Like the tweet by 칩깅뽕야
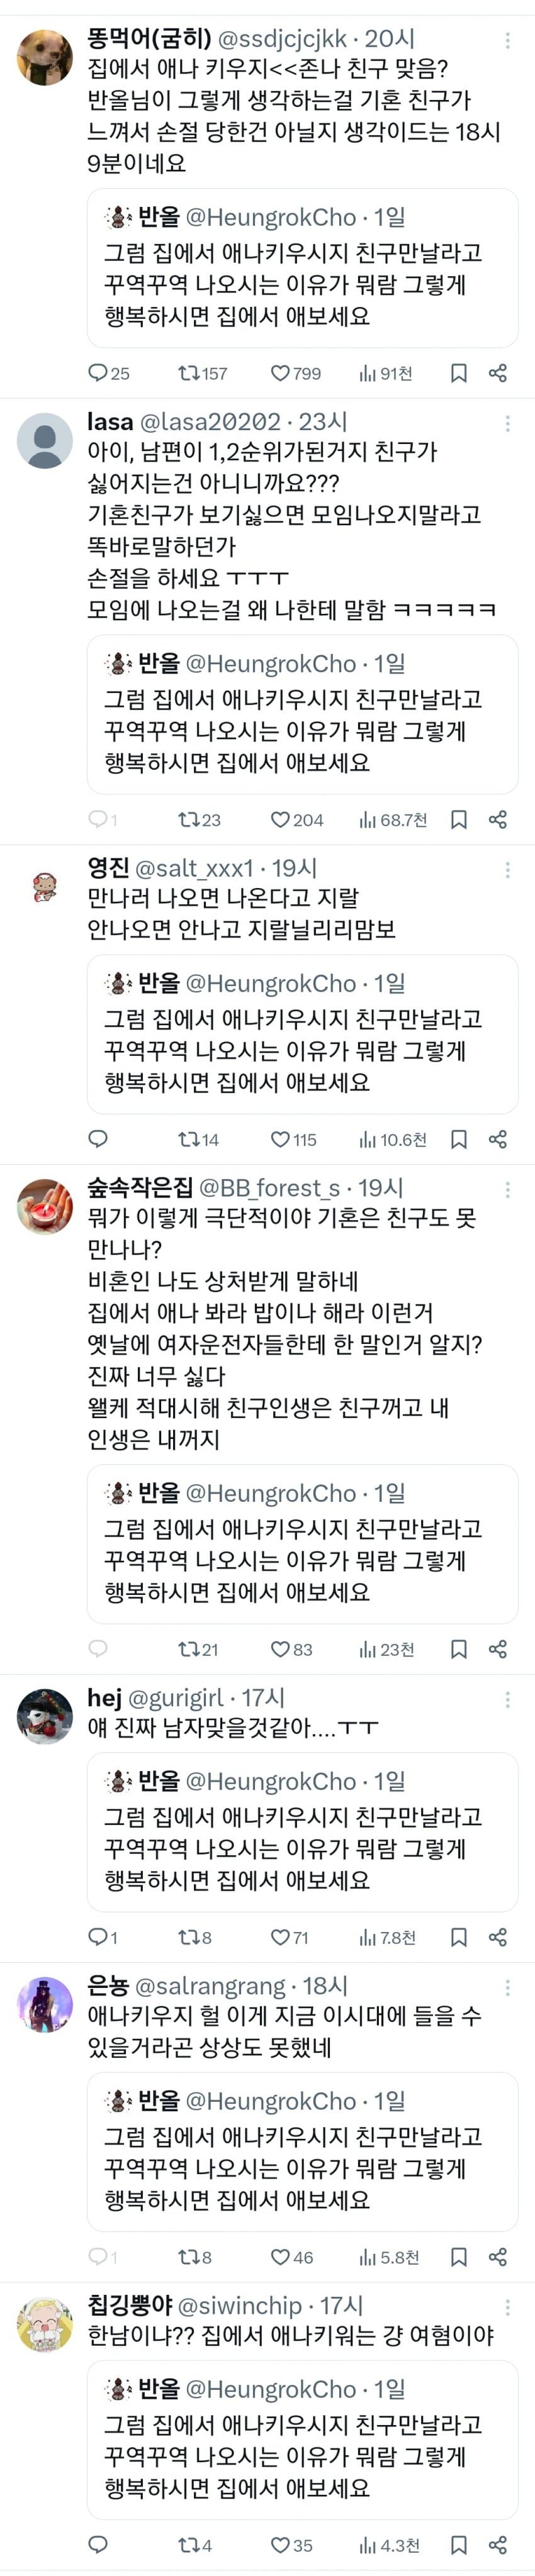Image resolution: width=535 pixels, height=2576 pixels. pyautogui.click(x=281, y=2545)
